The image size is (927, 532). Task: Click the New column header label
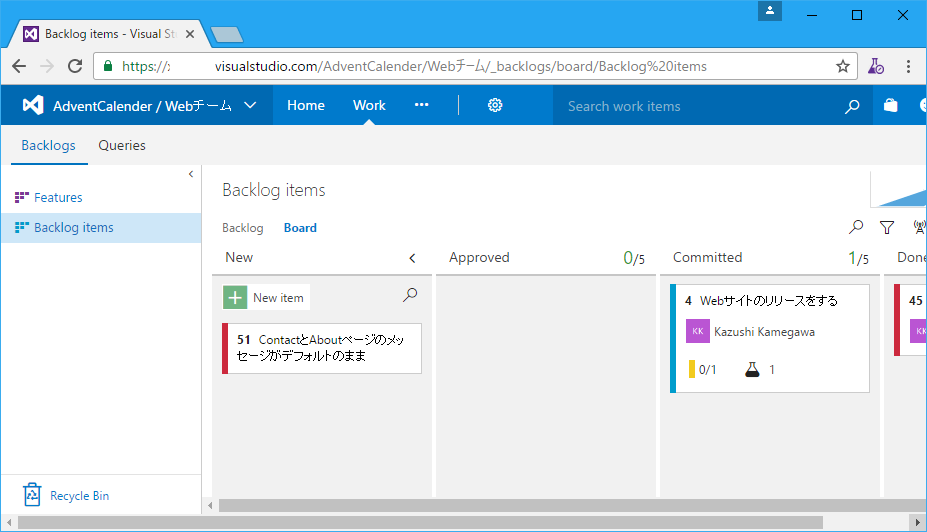[239, 258]
